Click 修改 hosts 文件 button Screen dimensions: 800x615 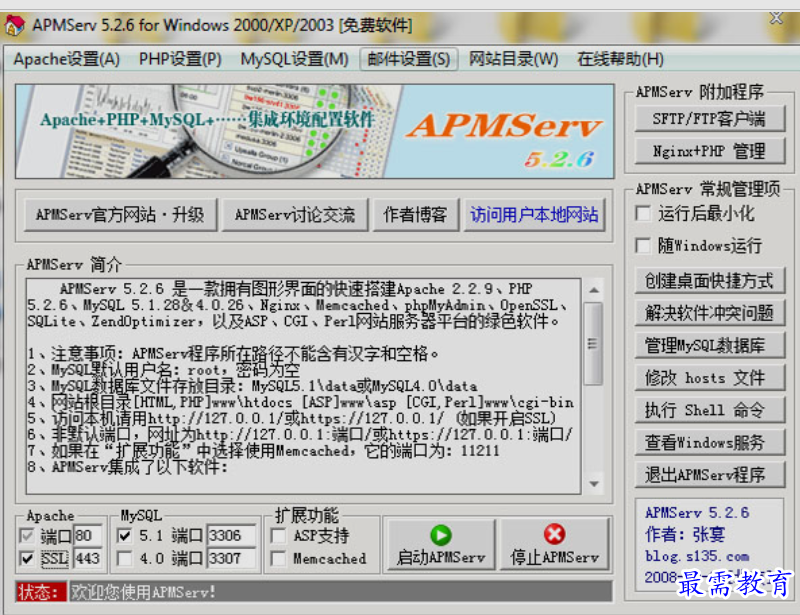tap(709, 377)
